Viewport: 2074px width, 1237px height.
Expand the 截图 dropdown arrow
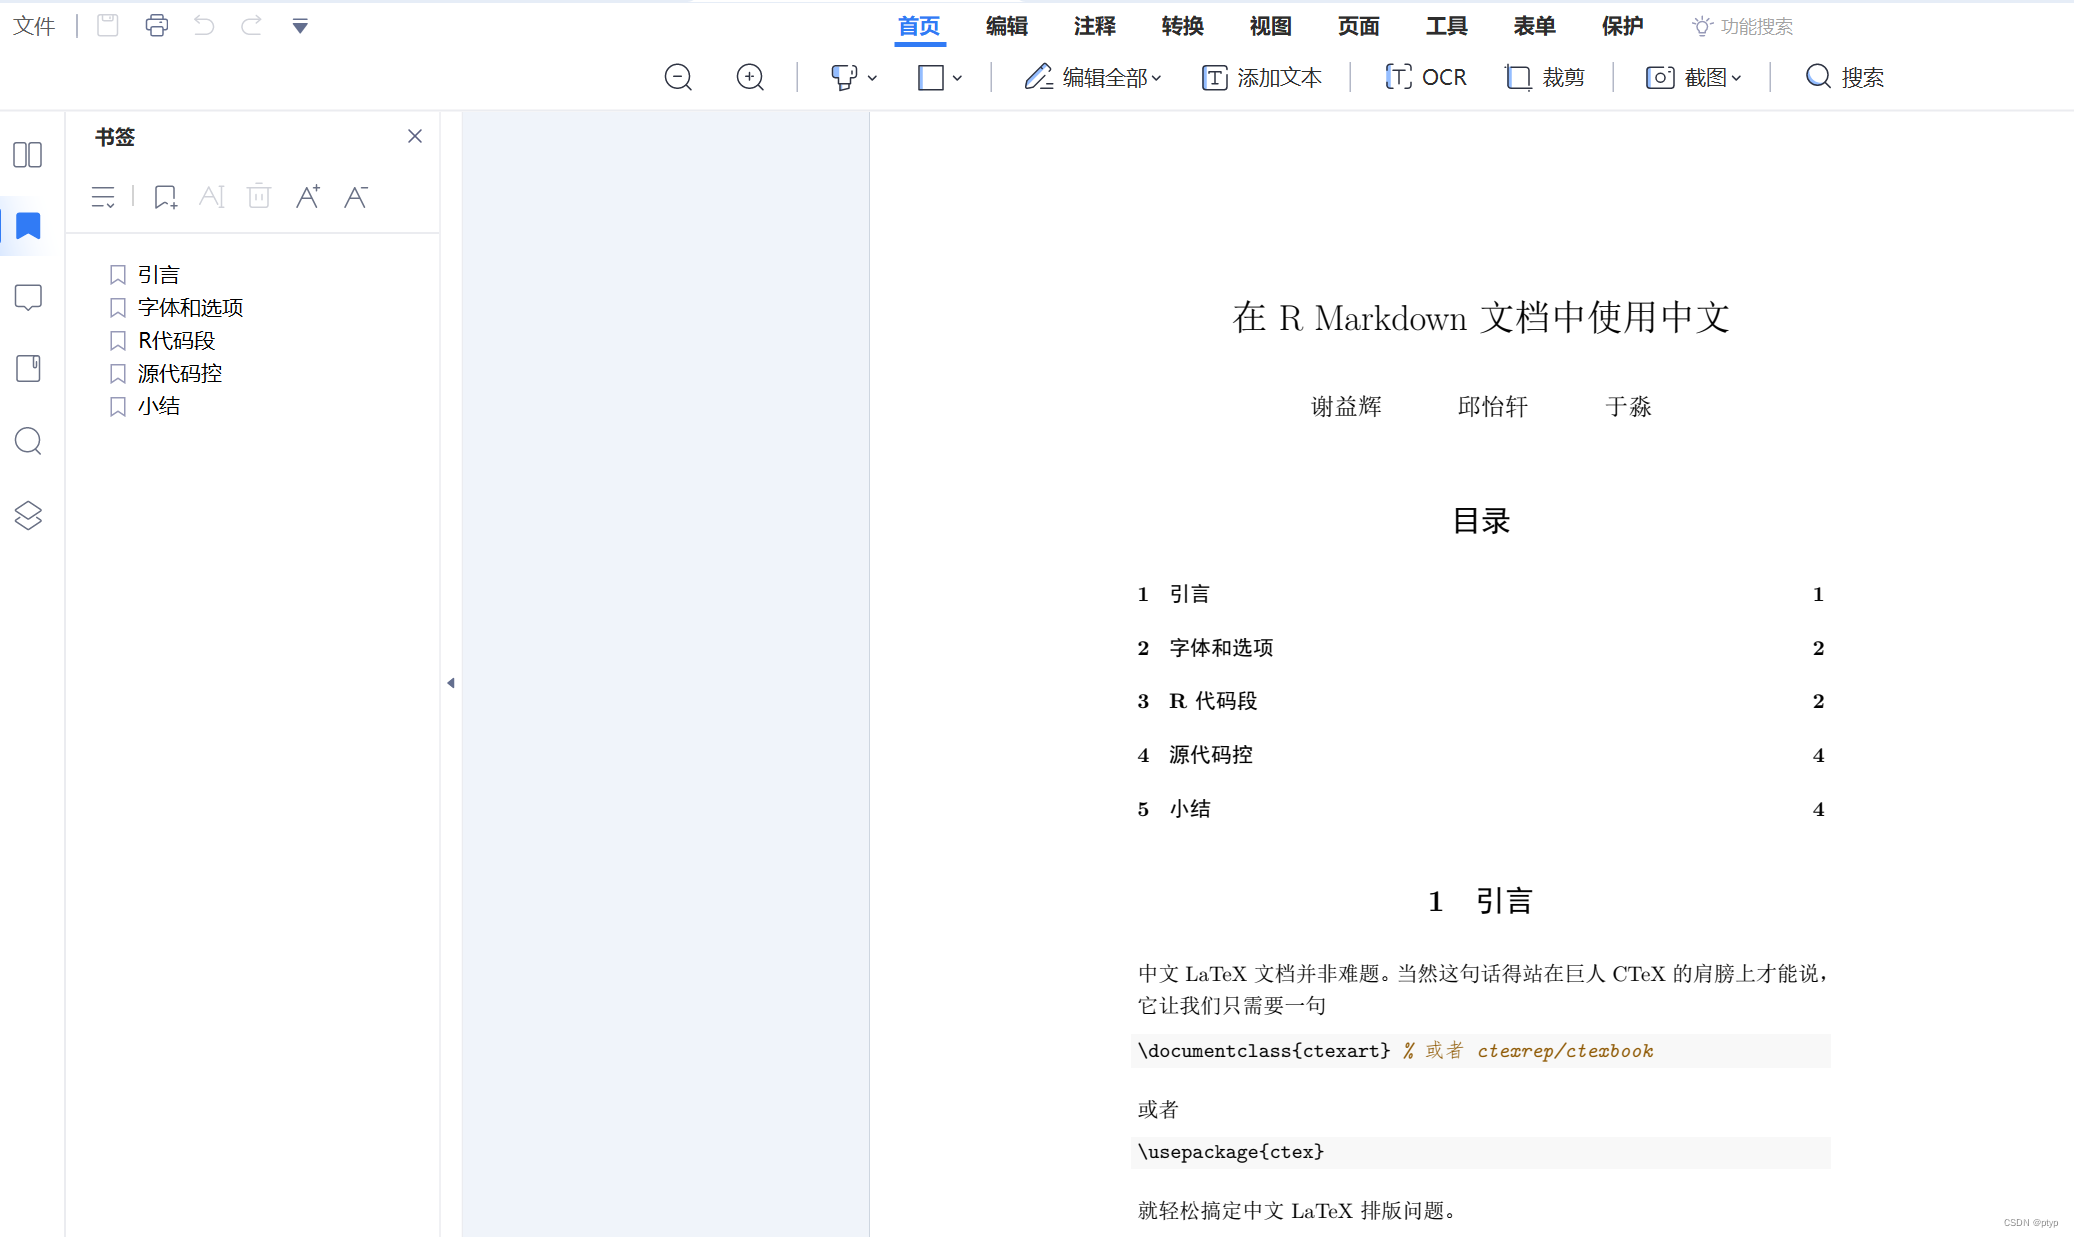point(1737,78)
